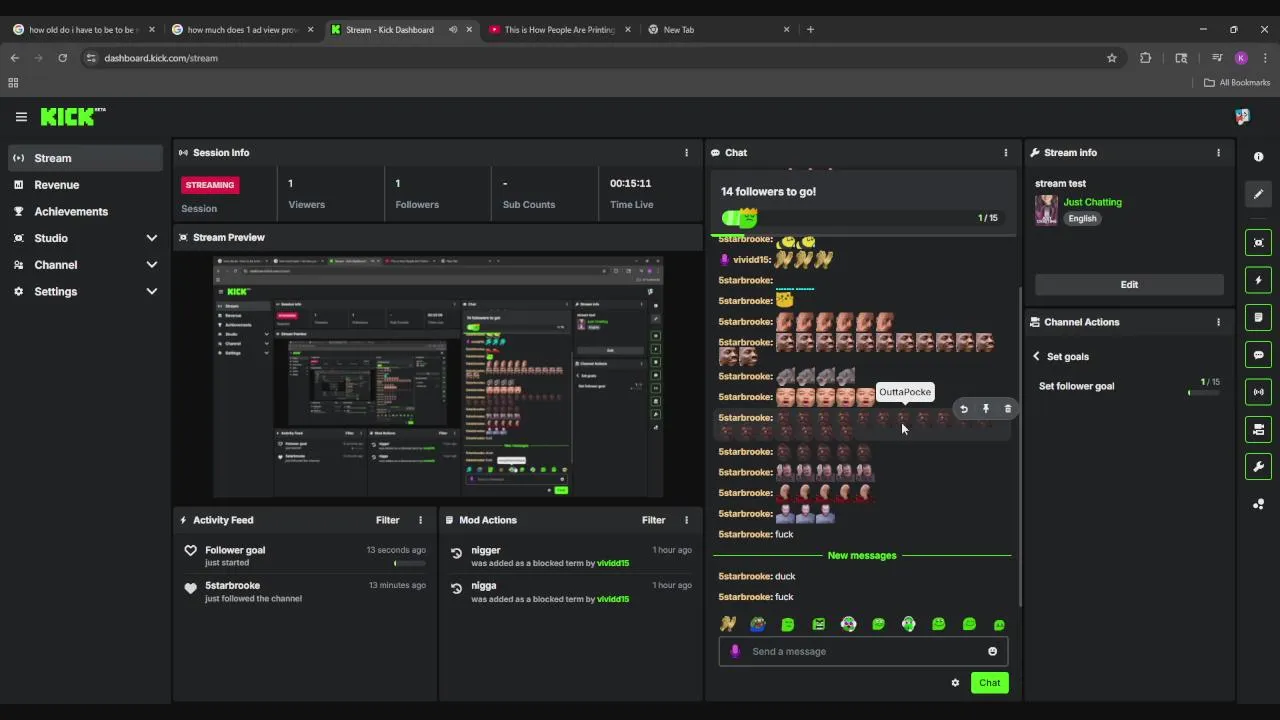The height and width of the screenshot is (720, 1280).
Task: Reload the page in the browser
Action: click(x=62, y=58)
